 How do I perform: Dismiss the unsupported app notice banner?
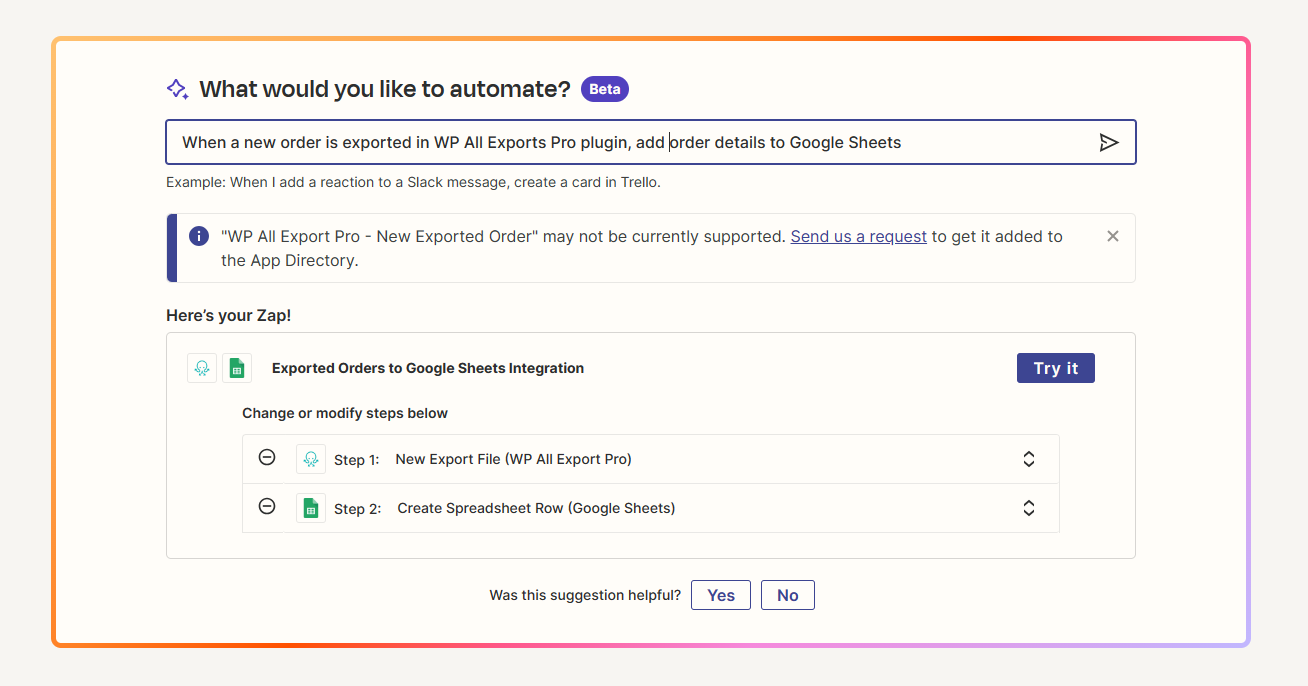coord(1112,237)
